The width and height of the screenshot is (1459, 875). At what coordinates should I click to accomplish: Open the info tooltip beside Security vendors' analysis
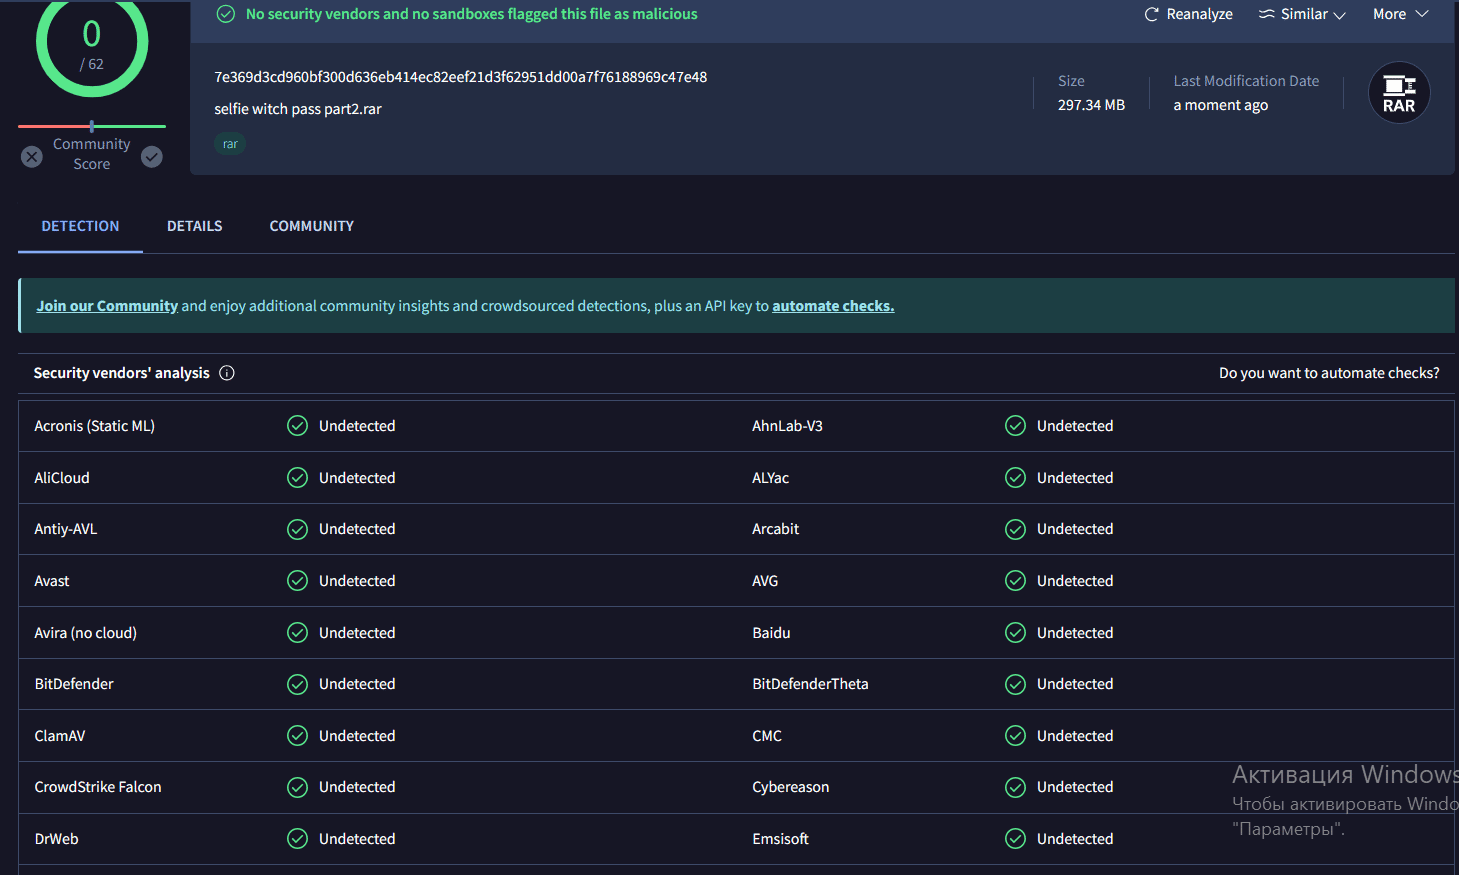point(227,373)
